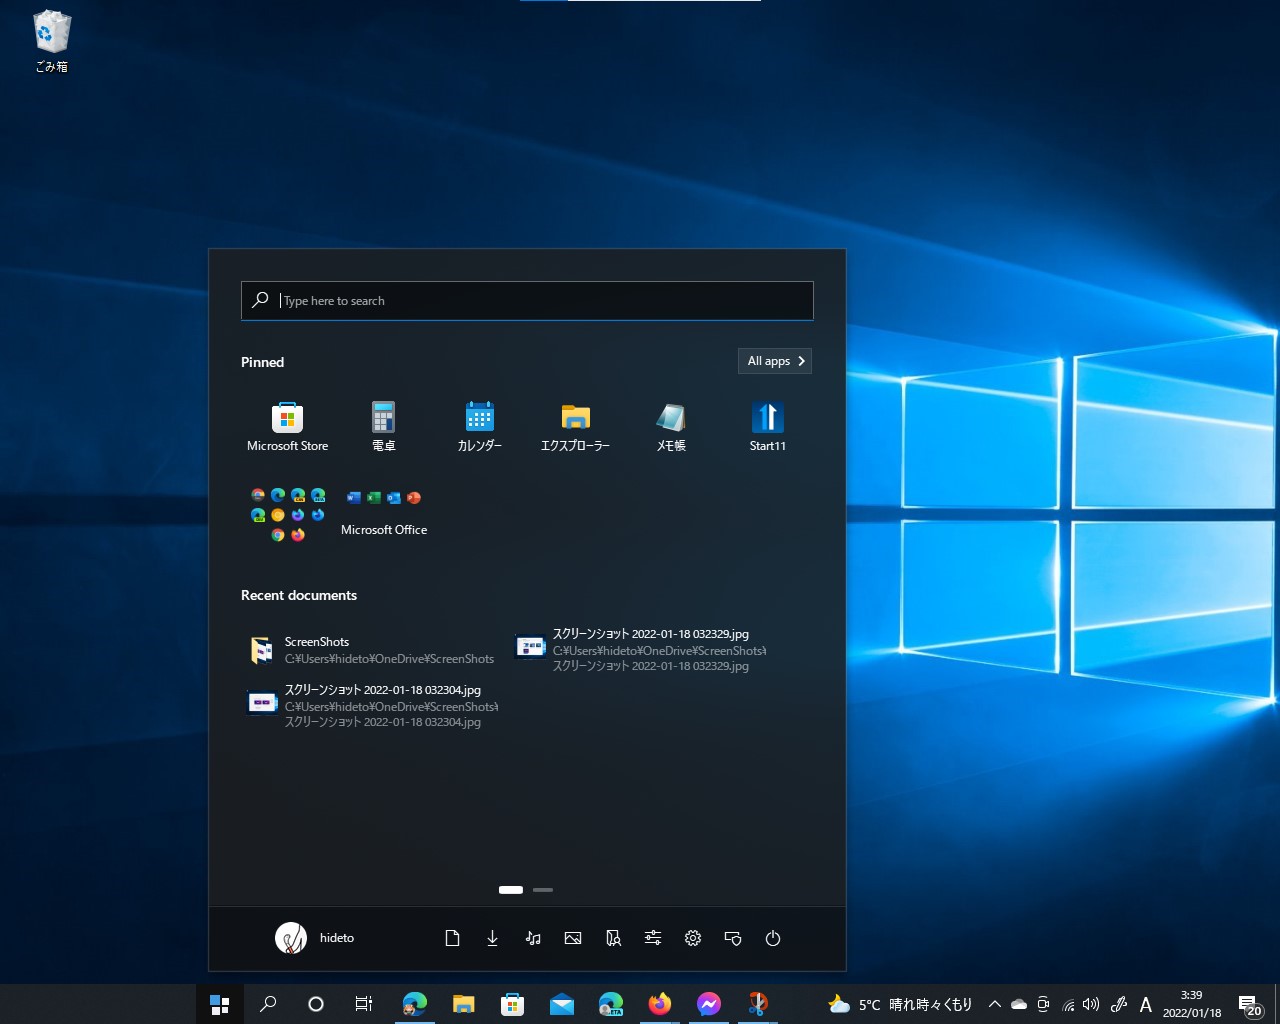Open recent file スクリーンショット 2022-01-18 032304.jpg
The height and width of the screenshot is (1024, 1280).
[x=372, y=706]
